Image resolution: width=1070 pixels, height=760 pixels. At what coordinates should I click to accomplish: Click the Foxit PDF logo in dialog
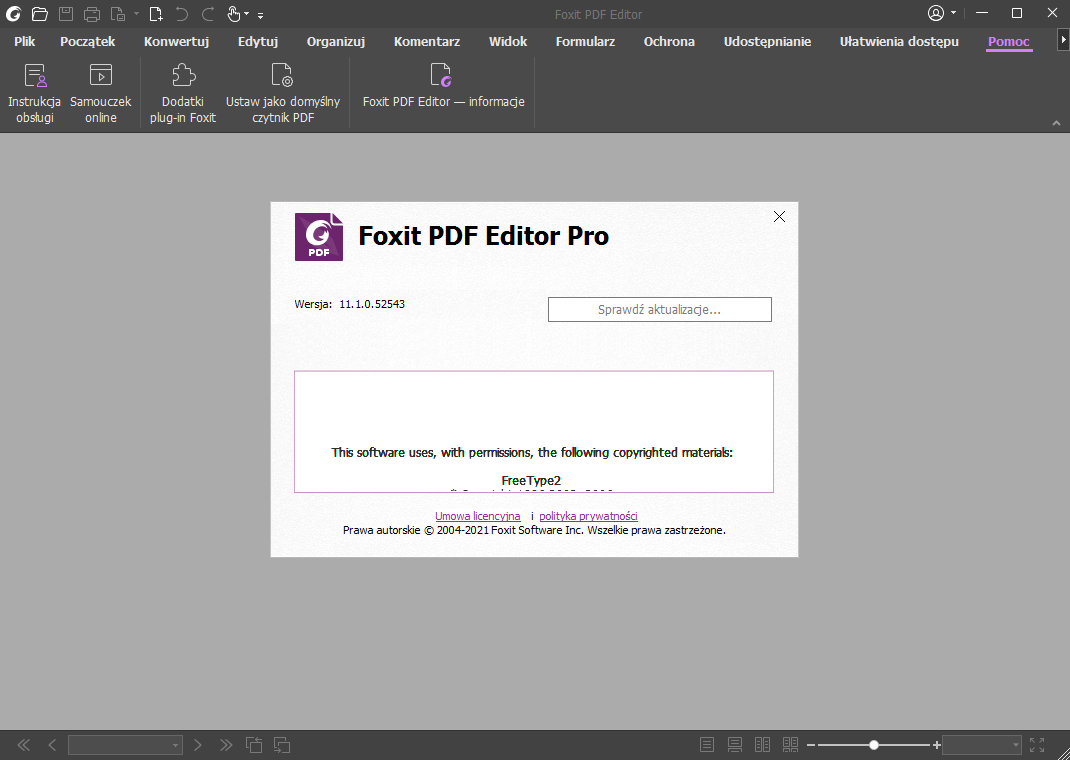(x=319, y=237)
